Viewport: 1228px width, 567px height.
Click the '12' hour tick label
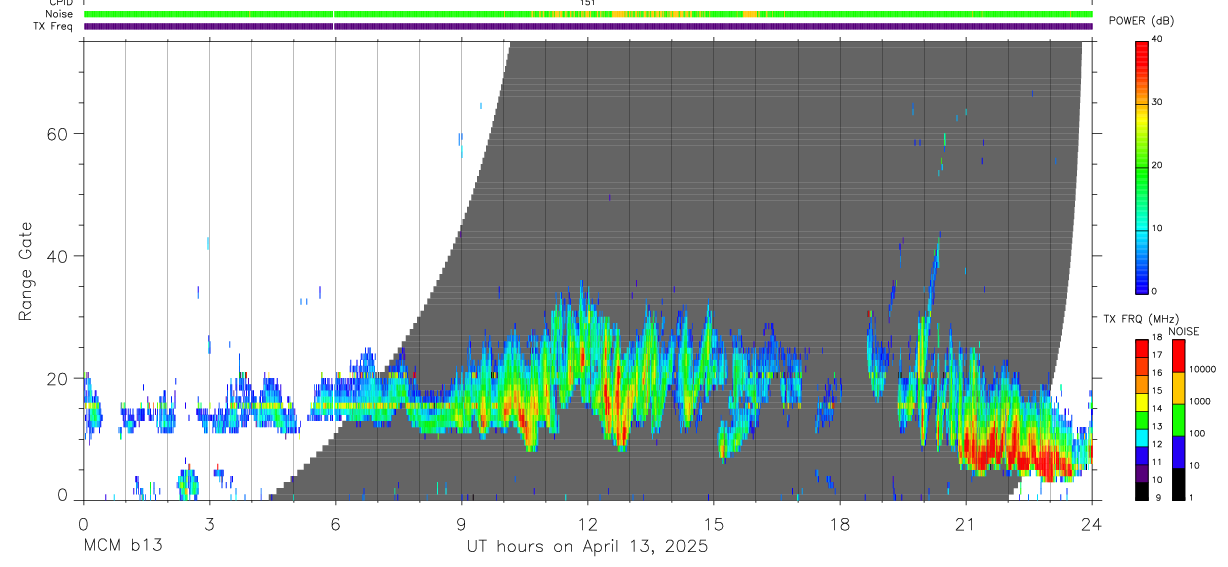click(587, 524)
